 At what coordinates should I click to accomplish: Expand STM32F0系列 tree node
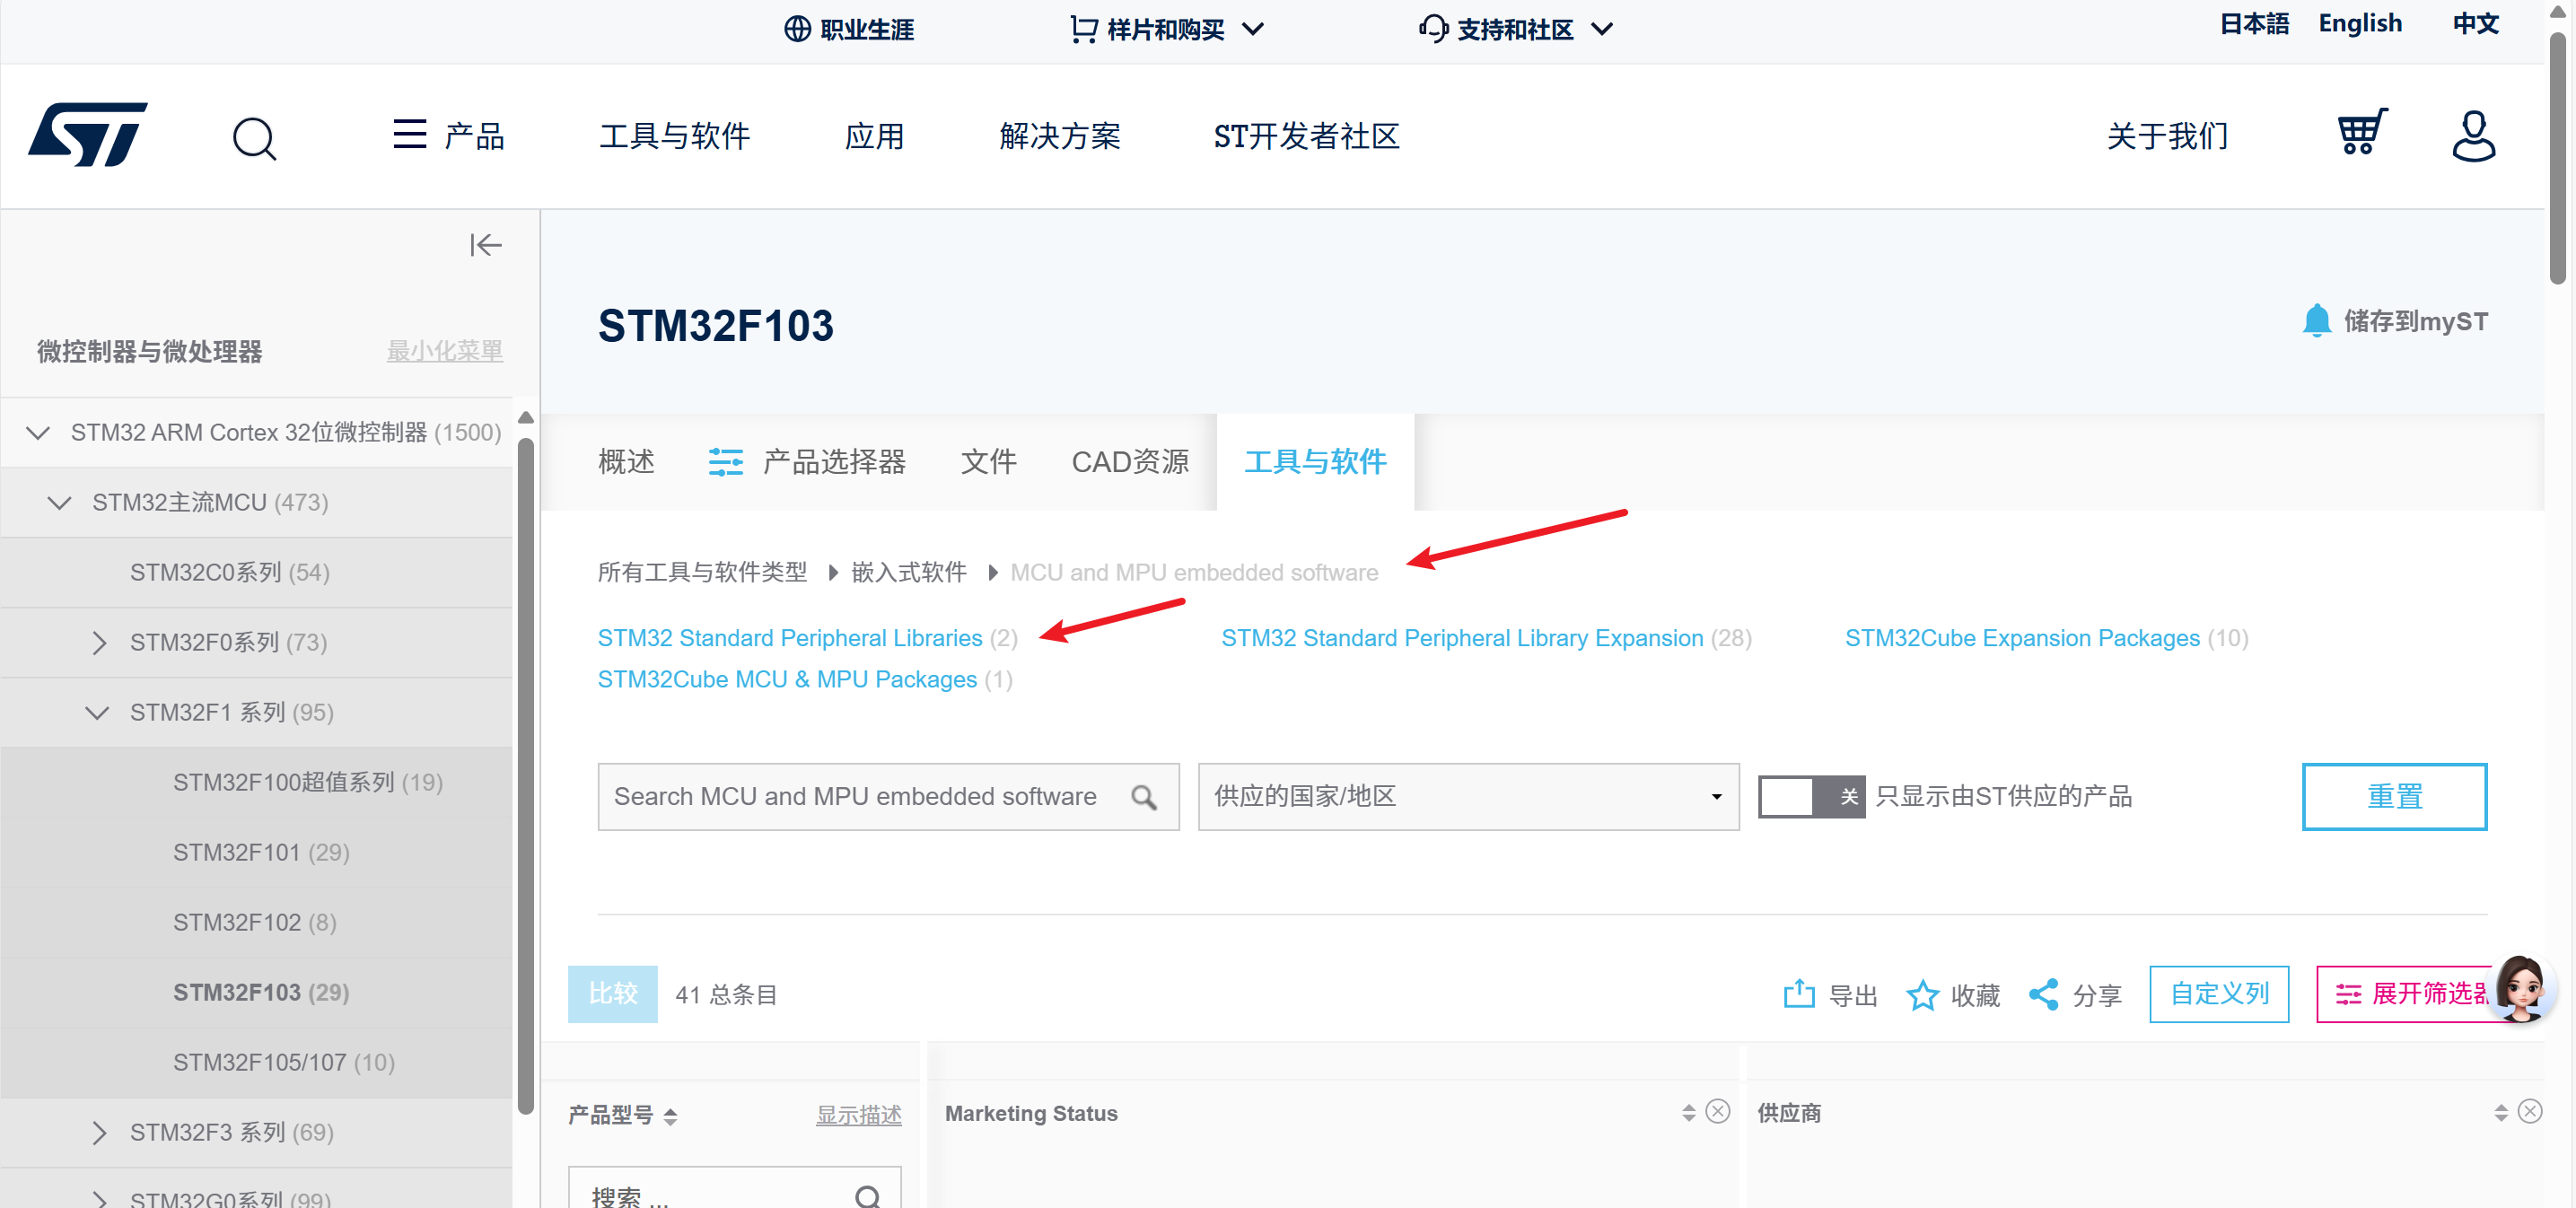click(x=98, y=643)
